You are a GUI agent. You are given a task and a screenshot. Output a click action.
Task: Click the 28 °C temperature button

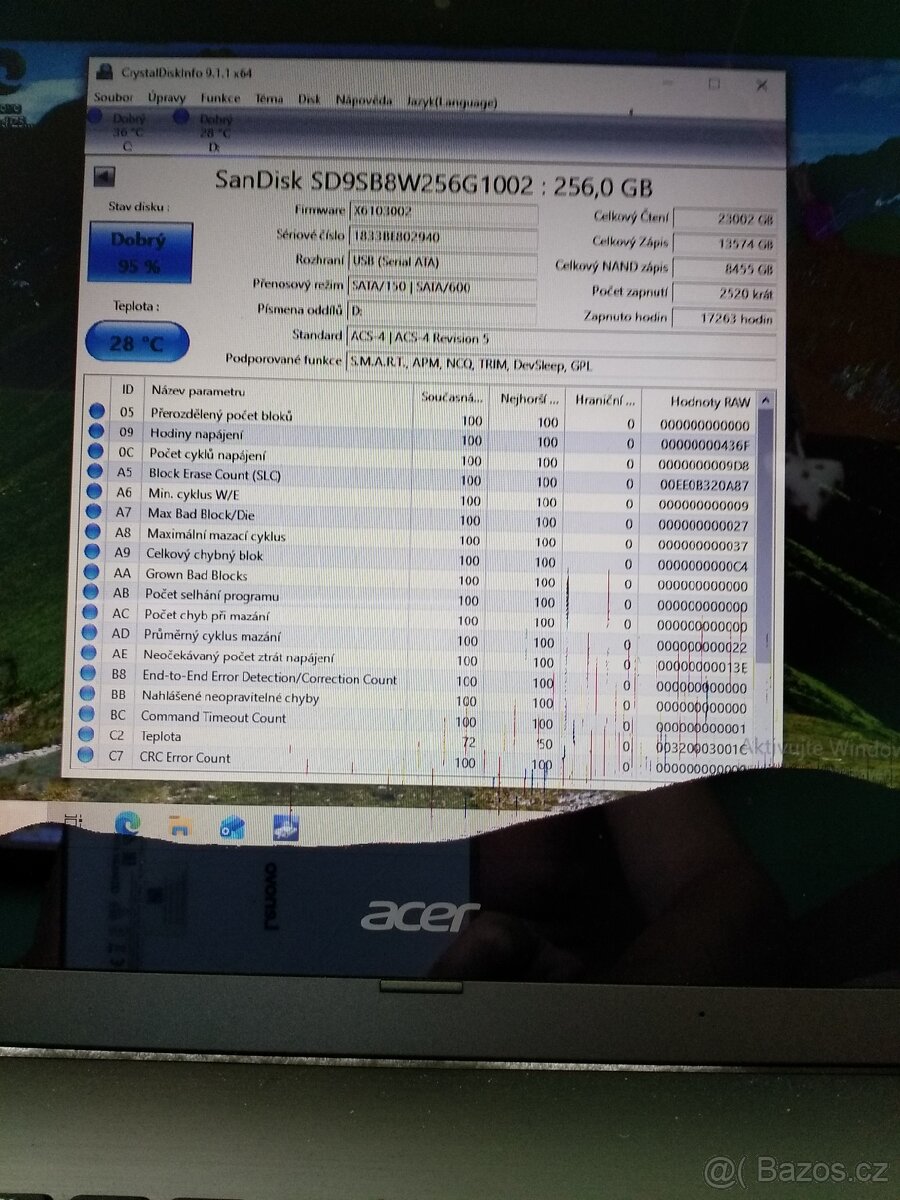137,343
